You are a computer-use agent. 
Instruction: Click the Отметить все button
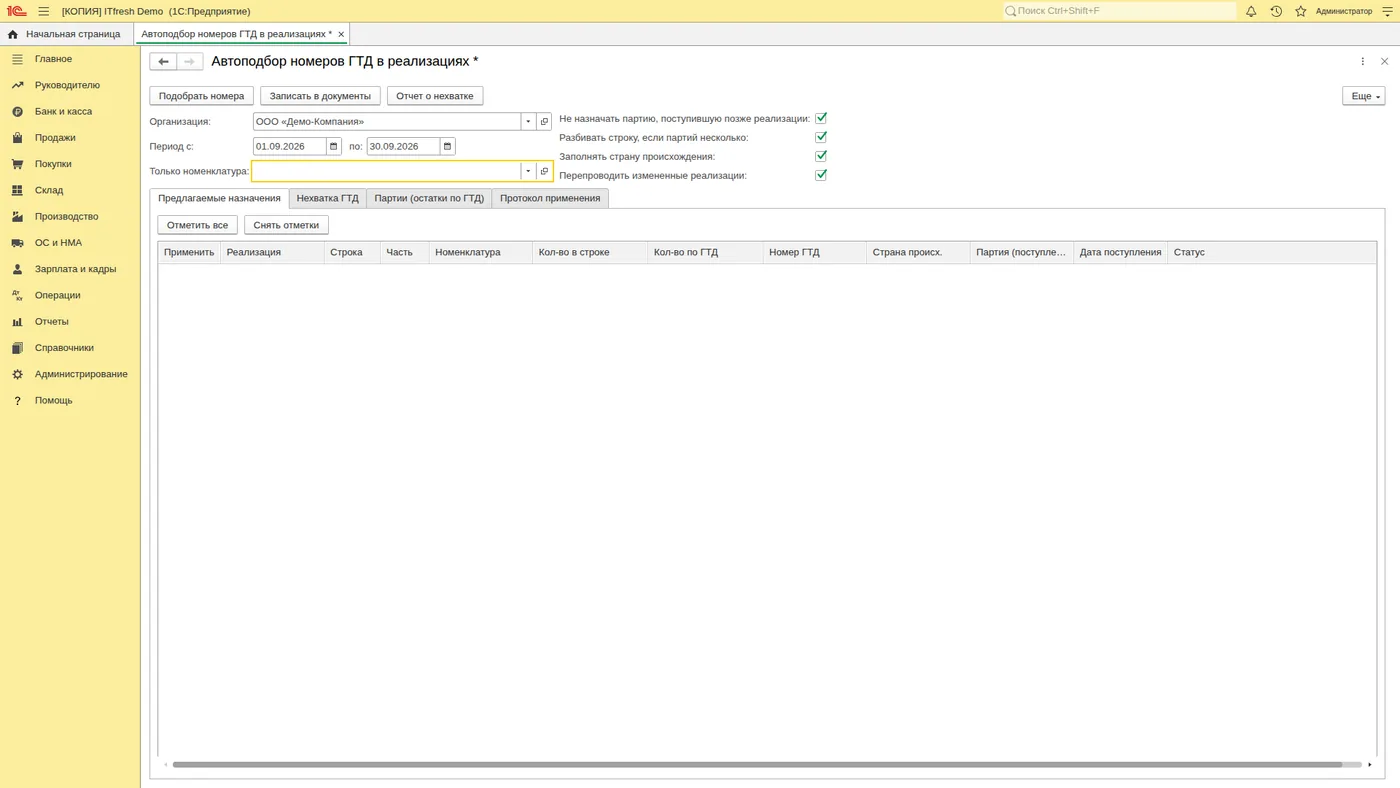coord(197,225)
